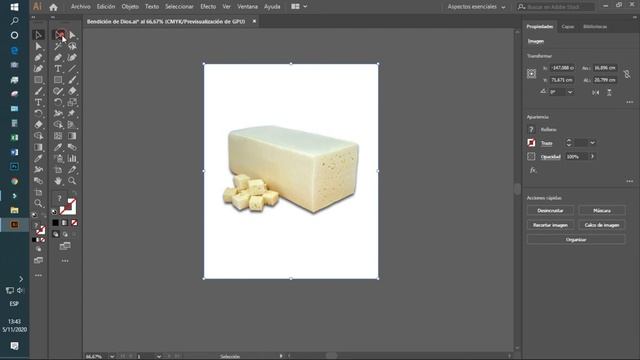
Task: Expand the Opacidad slider arrow
Action: tap(592, 156)
